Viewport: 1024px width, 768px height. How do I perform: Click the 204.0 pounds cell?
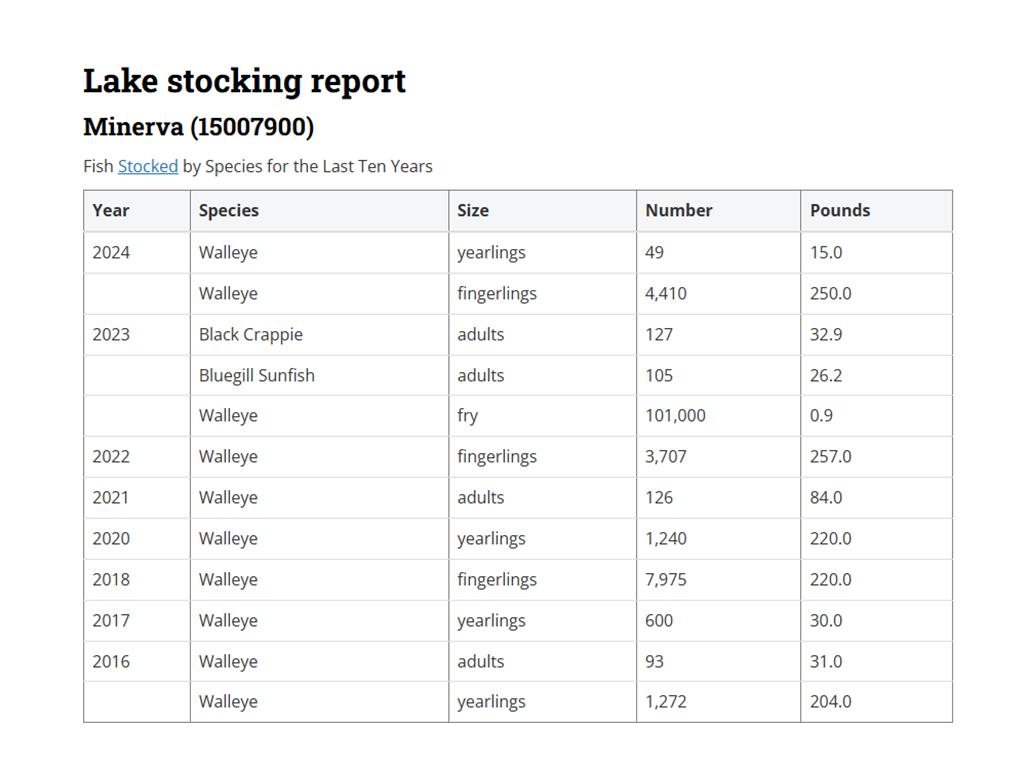831,701
